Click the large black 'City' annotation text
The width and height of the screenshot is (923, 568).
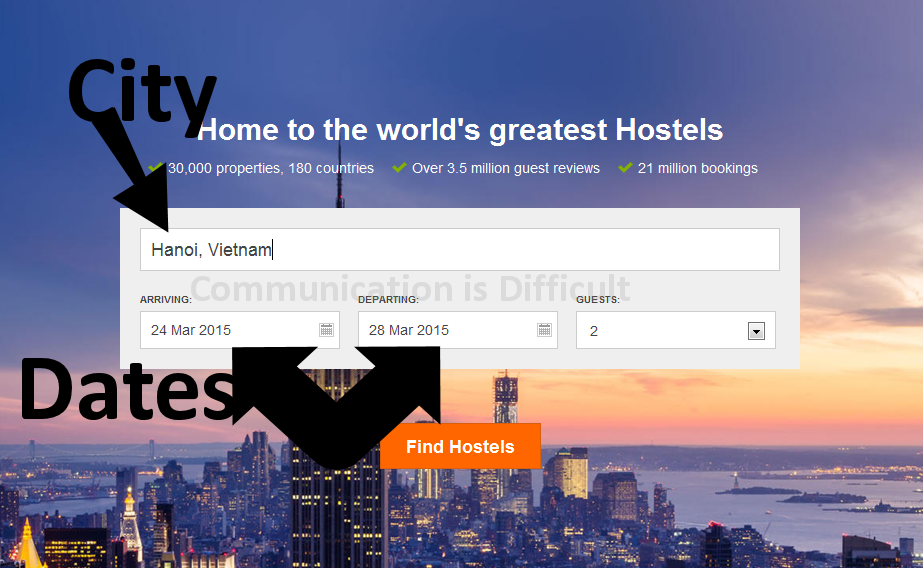(142, 94)
